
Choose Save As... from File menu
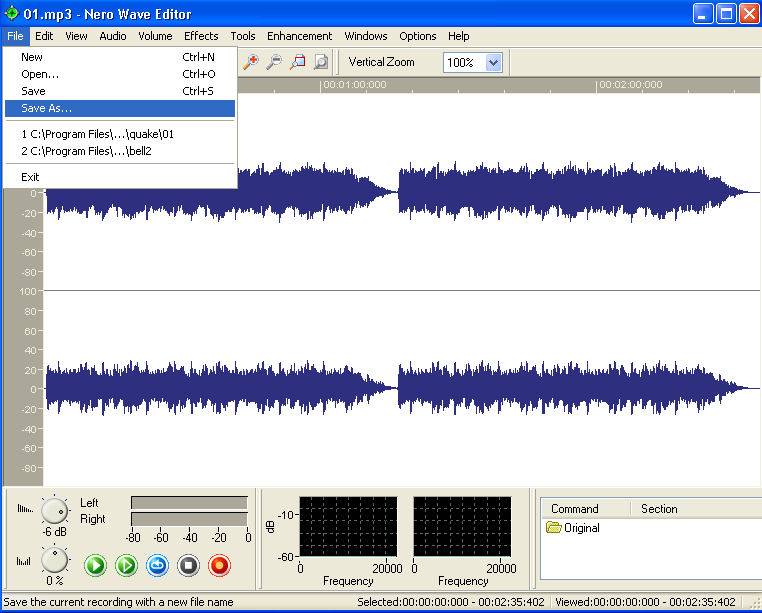(47, 108)
